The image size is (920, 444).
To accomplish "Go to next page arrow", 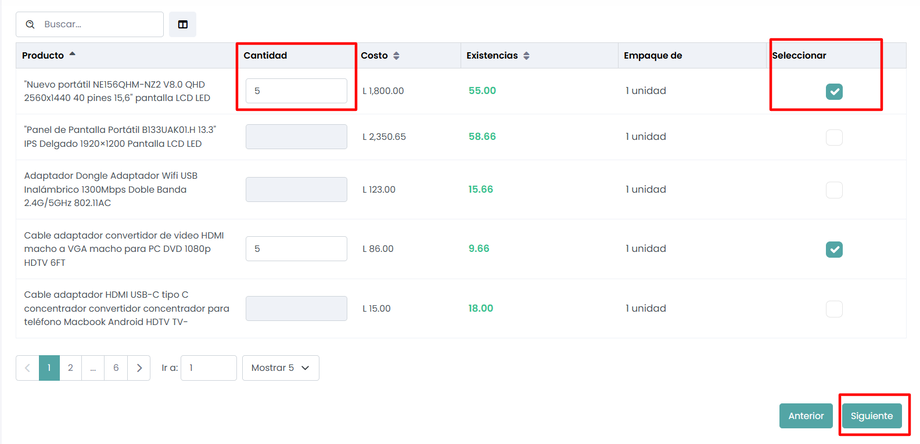I will [139, 368].
